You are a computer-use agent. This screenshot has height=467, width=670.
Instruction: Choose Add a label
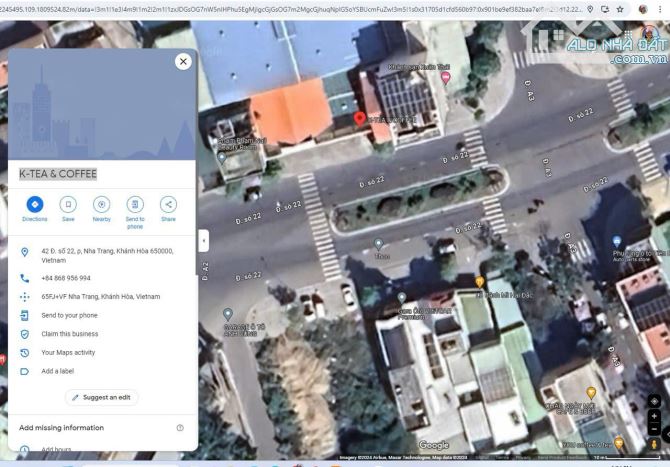(57, 371)
